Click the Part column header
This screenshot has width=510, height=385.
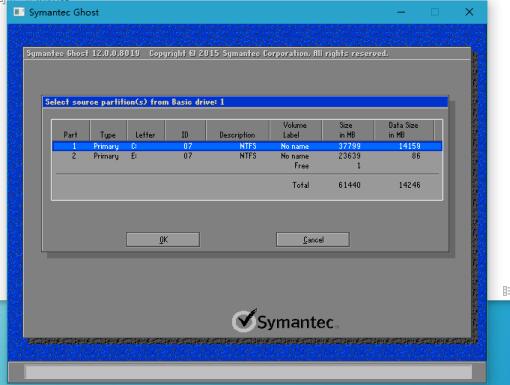coord(70,135)
